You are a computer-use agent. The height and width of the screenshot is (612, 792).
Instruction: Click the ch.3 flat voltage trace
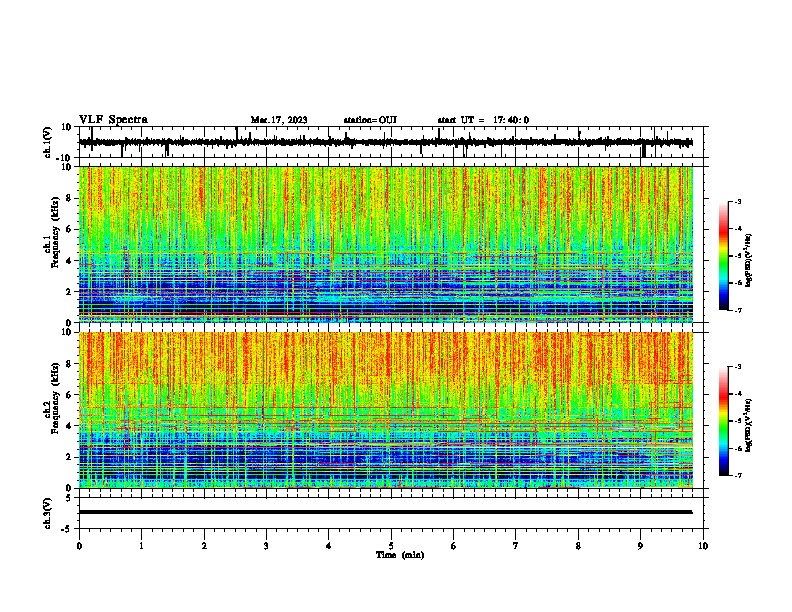tap(386, 512)
